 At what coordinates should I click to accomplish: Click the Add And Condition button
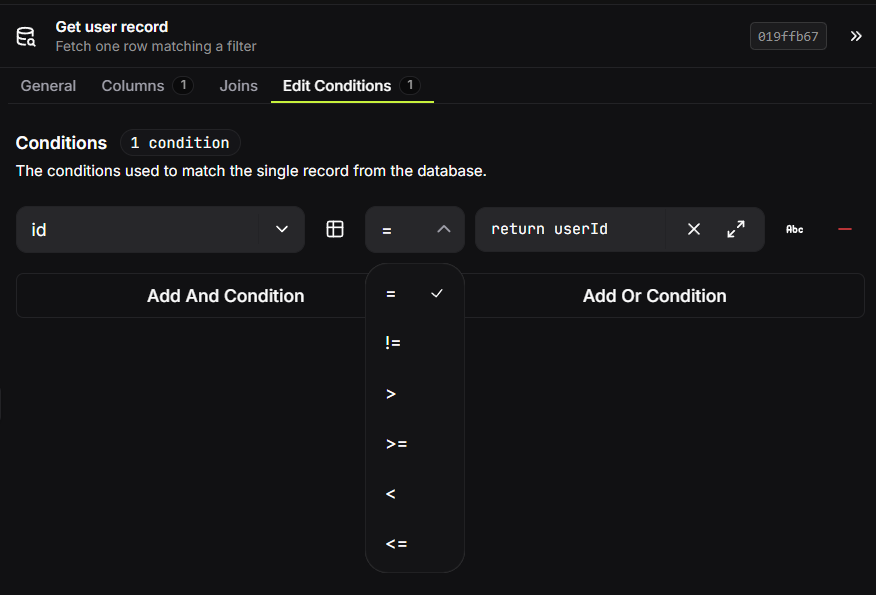(x=225, y=296)
